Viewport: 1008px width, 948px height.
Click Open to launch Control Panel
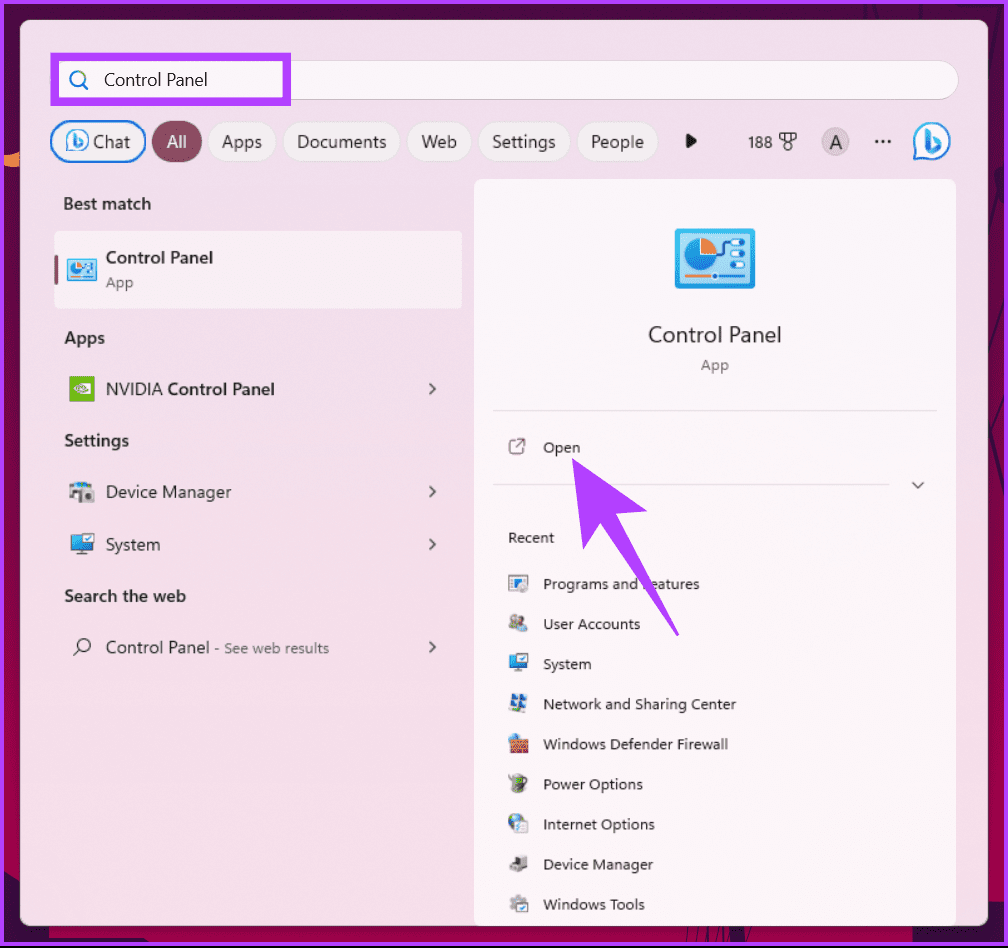[561, 447]
